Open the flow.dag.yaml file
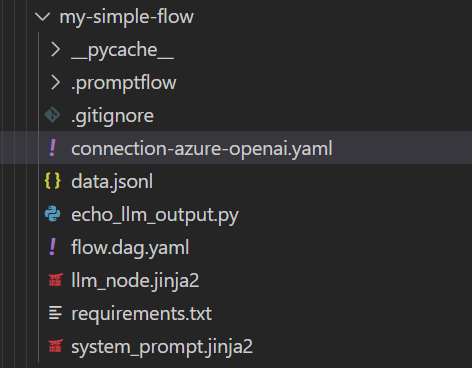This screenshot has width=472, height=368. tap(130, 248)
